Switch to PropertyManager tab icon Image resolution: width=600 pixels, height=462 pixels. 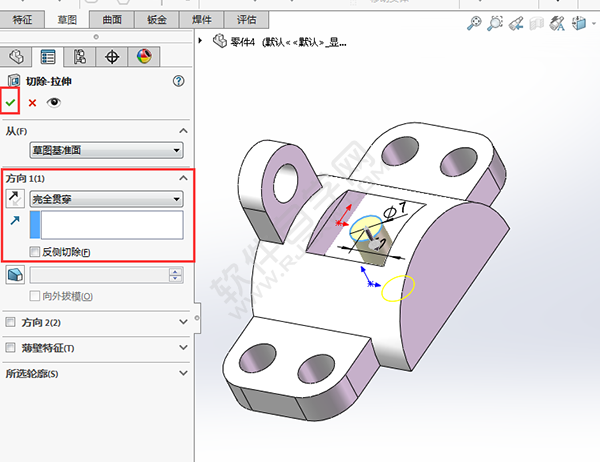[x=48, y=57]
